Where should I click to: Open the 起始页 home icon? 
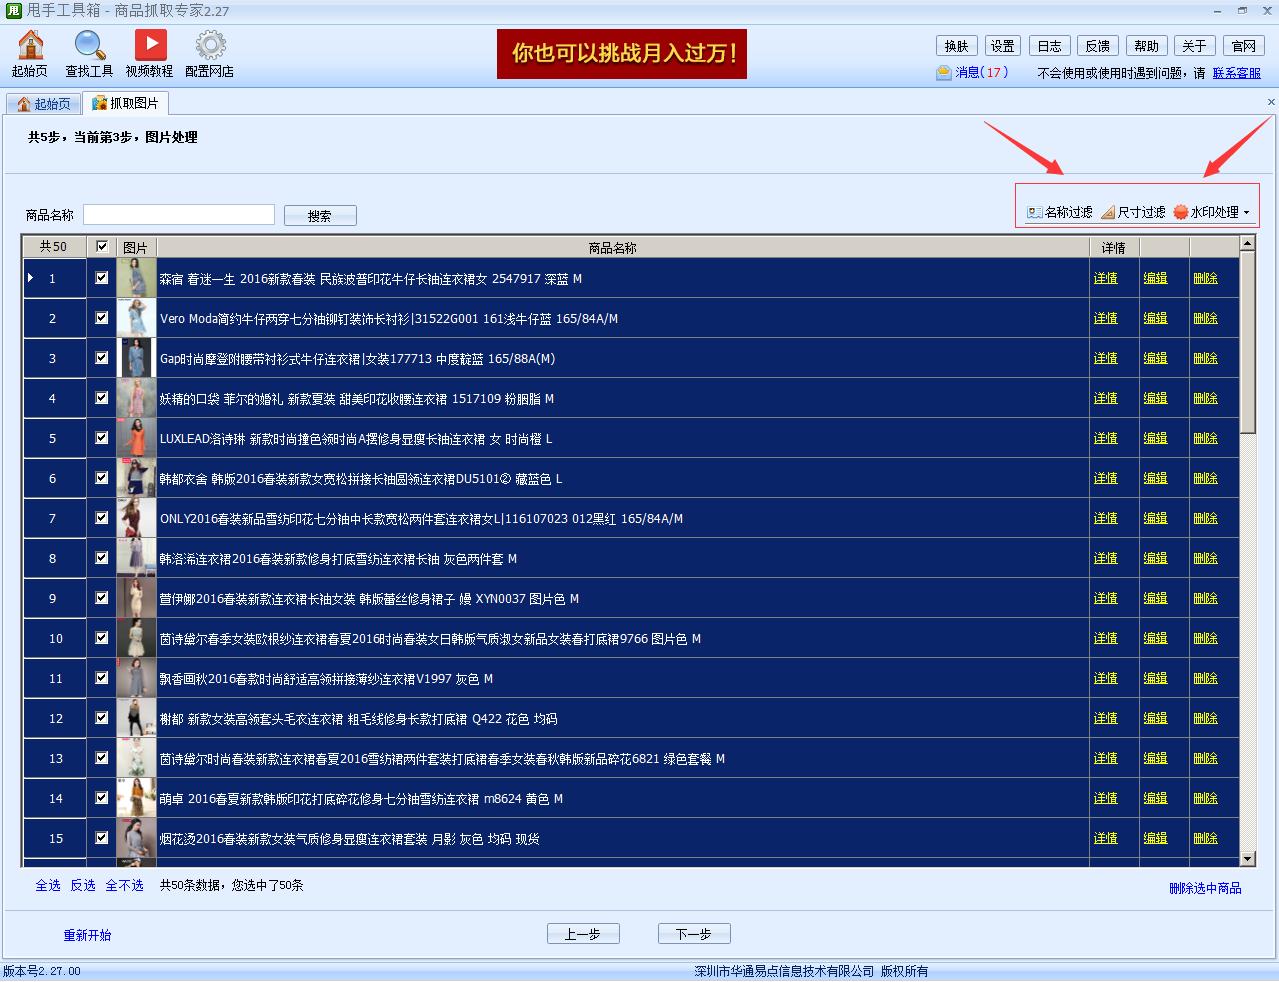coord(29,51)
